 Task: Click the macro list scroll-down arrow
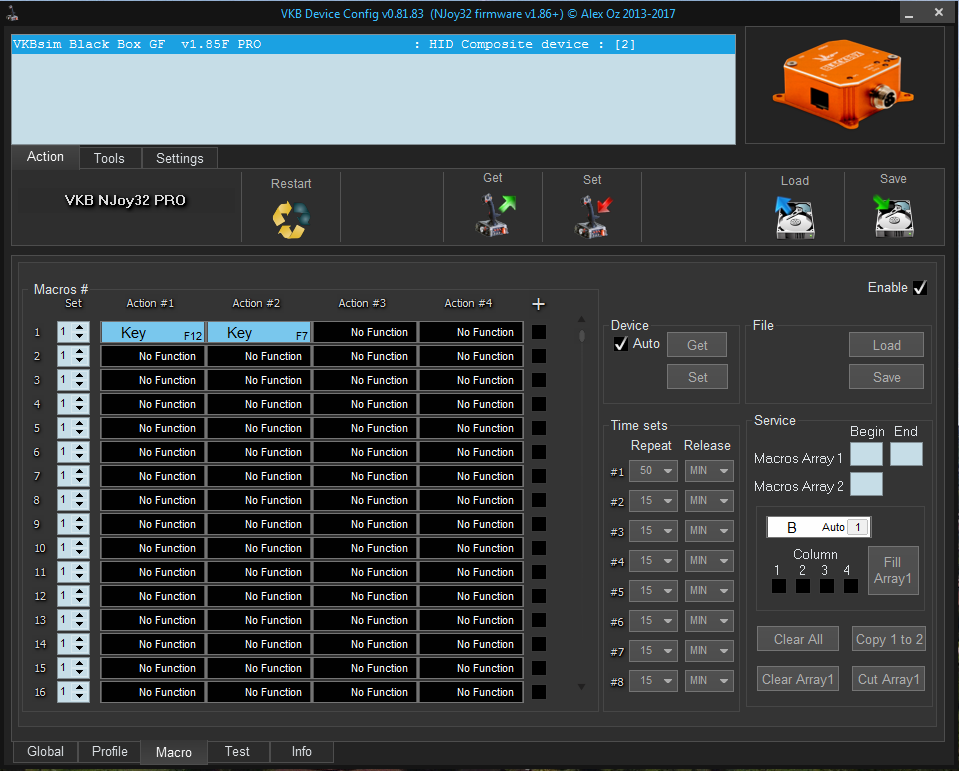pos(582,687)
